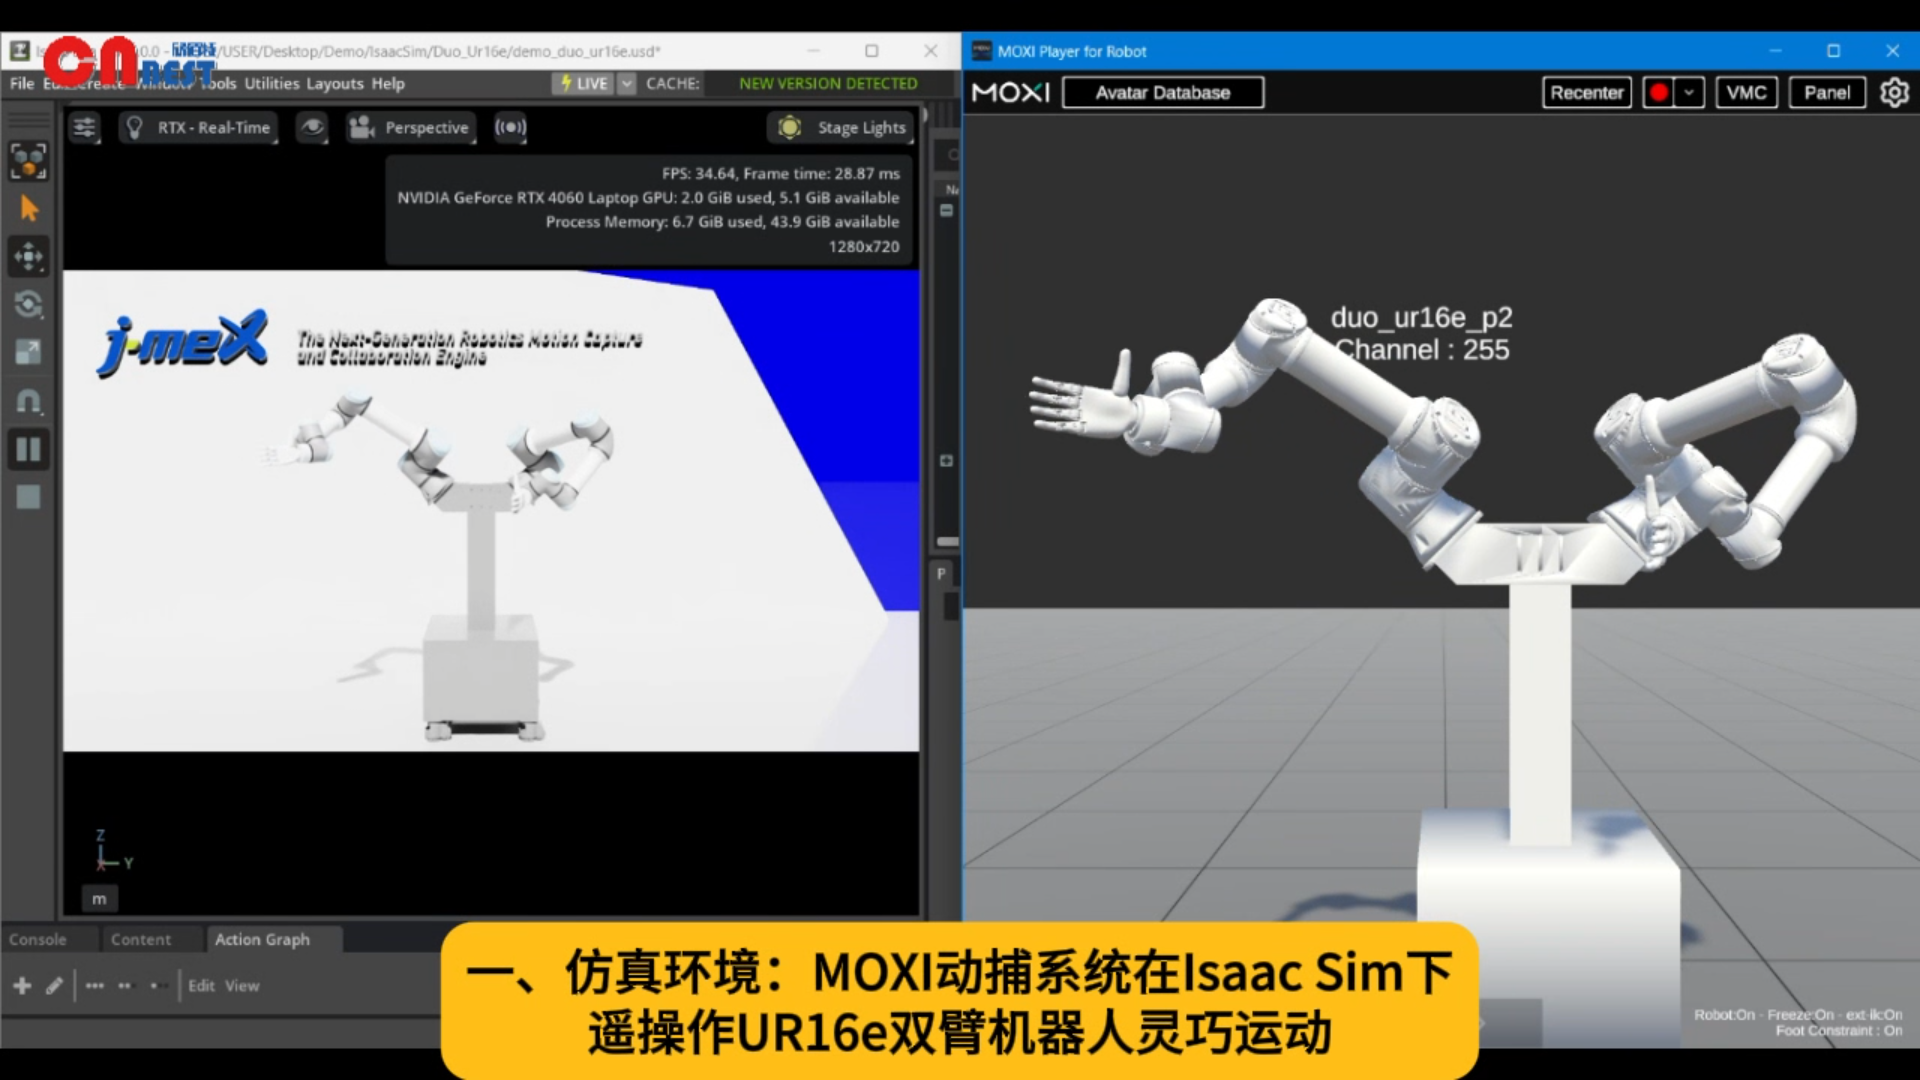Screen dimensions: 1920x1080
Task: Pause the Isaac Sim simulation
Action: (28, 449)
